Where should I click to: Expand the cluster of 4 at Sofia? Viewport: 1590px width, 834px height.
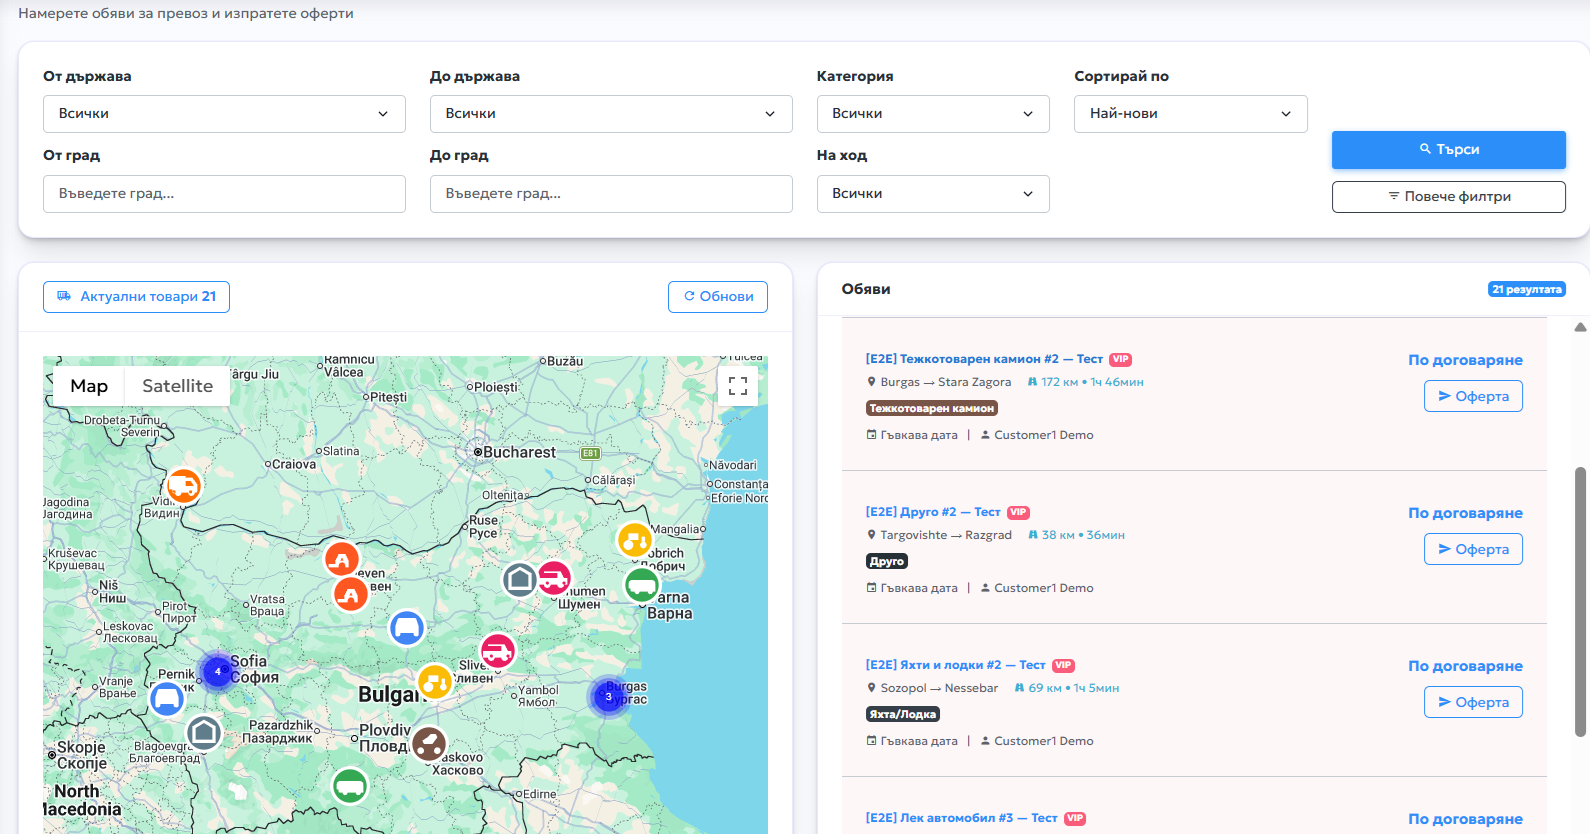pyautogui.click(x=217, y=672)
